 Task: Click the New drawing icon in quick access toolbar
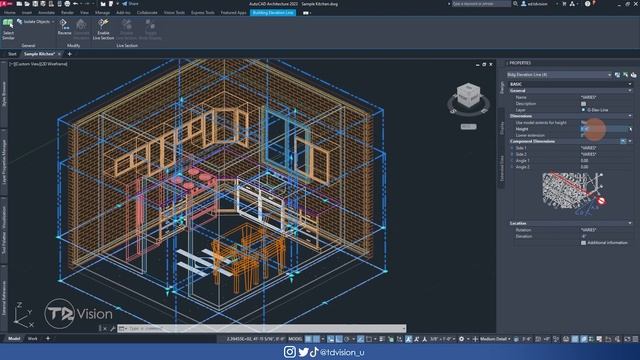(19, 4)
